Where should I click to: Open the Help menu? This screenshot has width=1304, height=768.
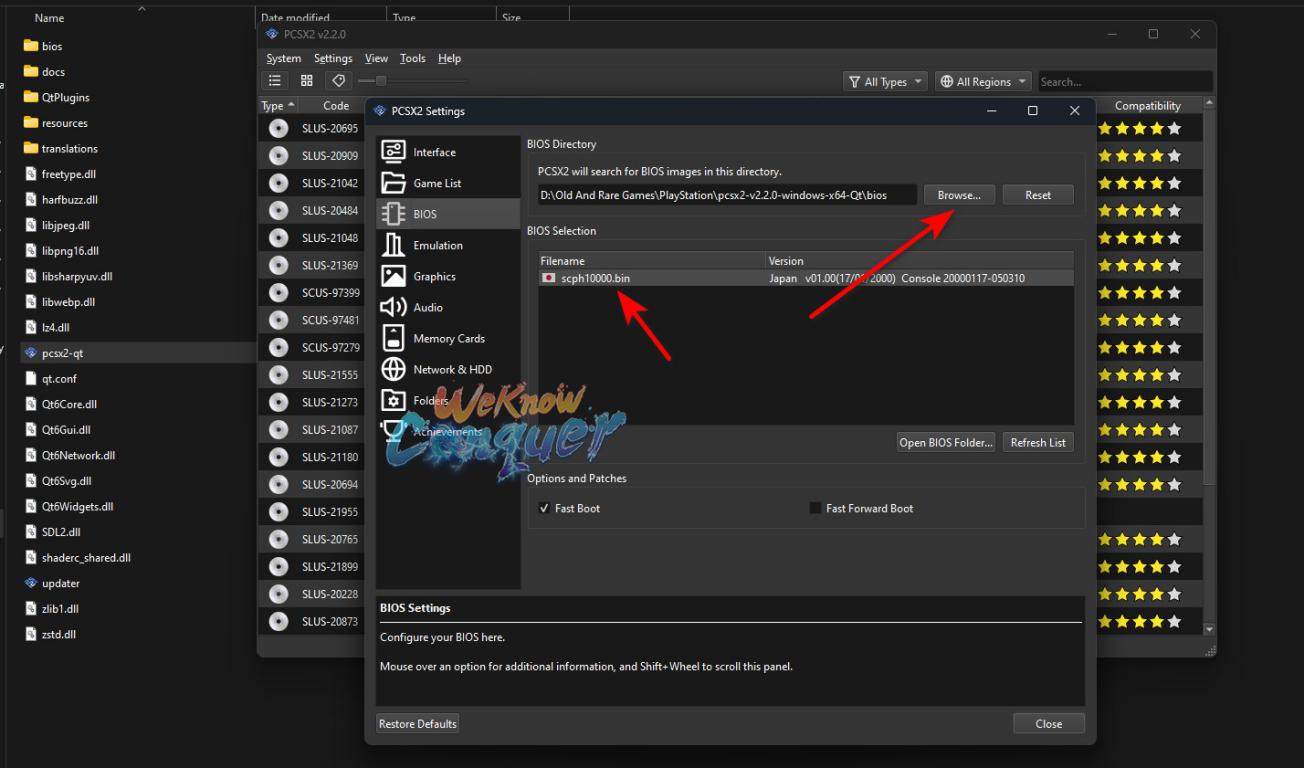450,58
